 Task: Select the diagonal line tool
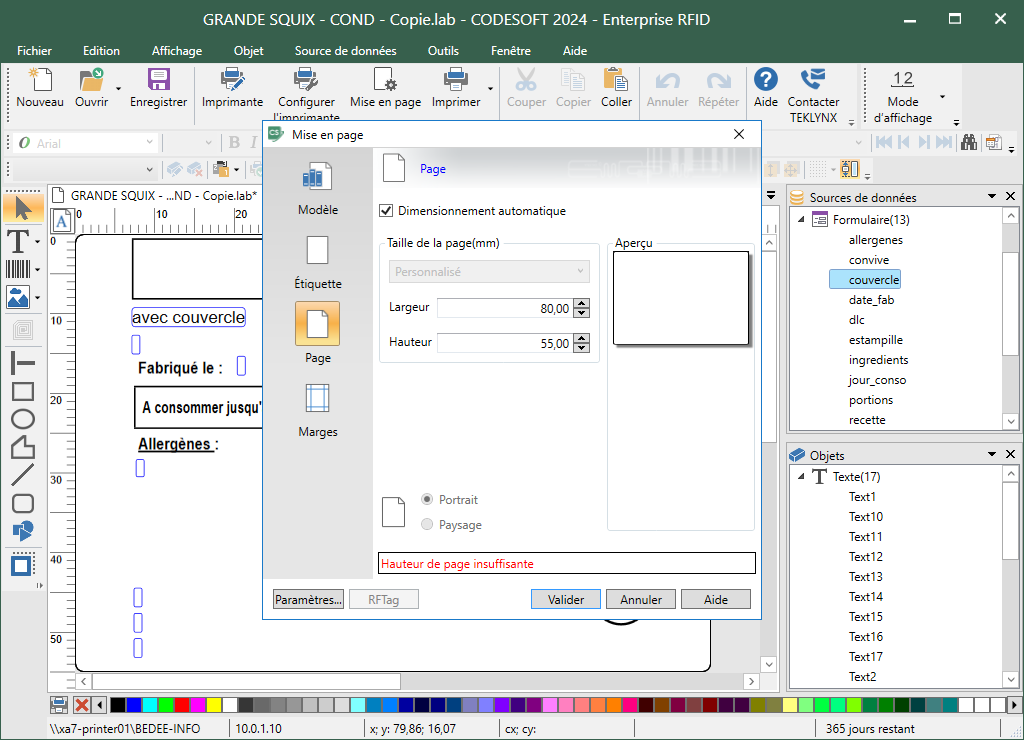[x=23, y=475]
